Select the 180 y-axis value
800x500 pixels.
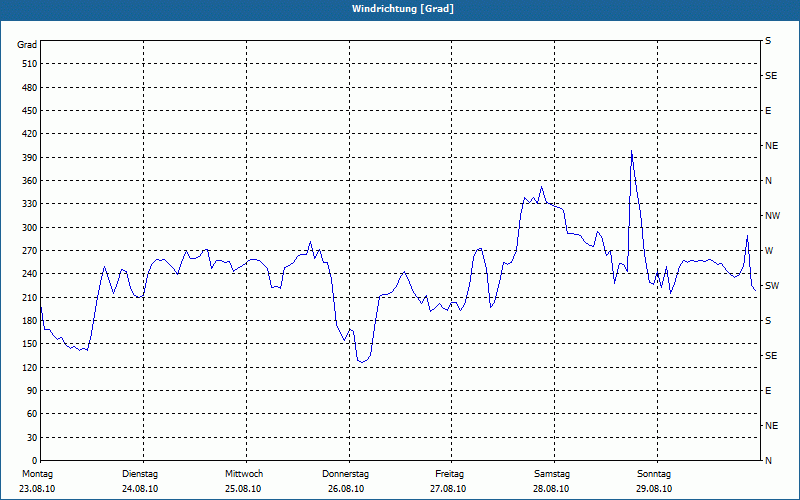30,320
